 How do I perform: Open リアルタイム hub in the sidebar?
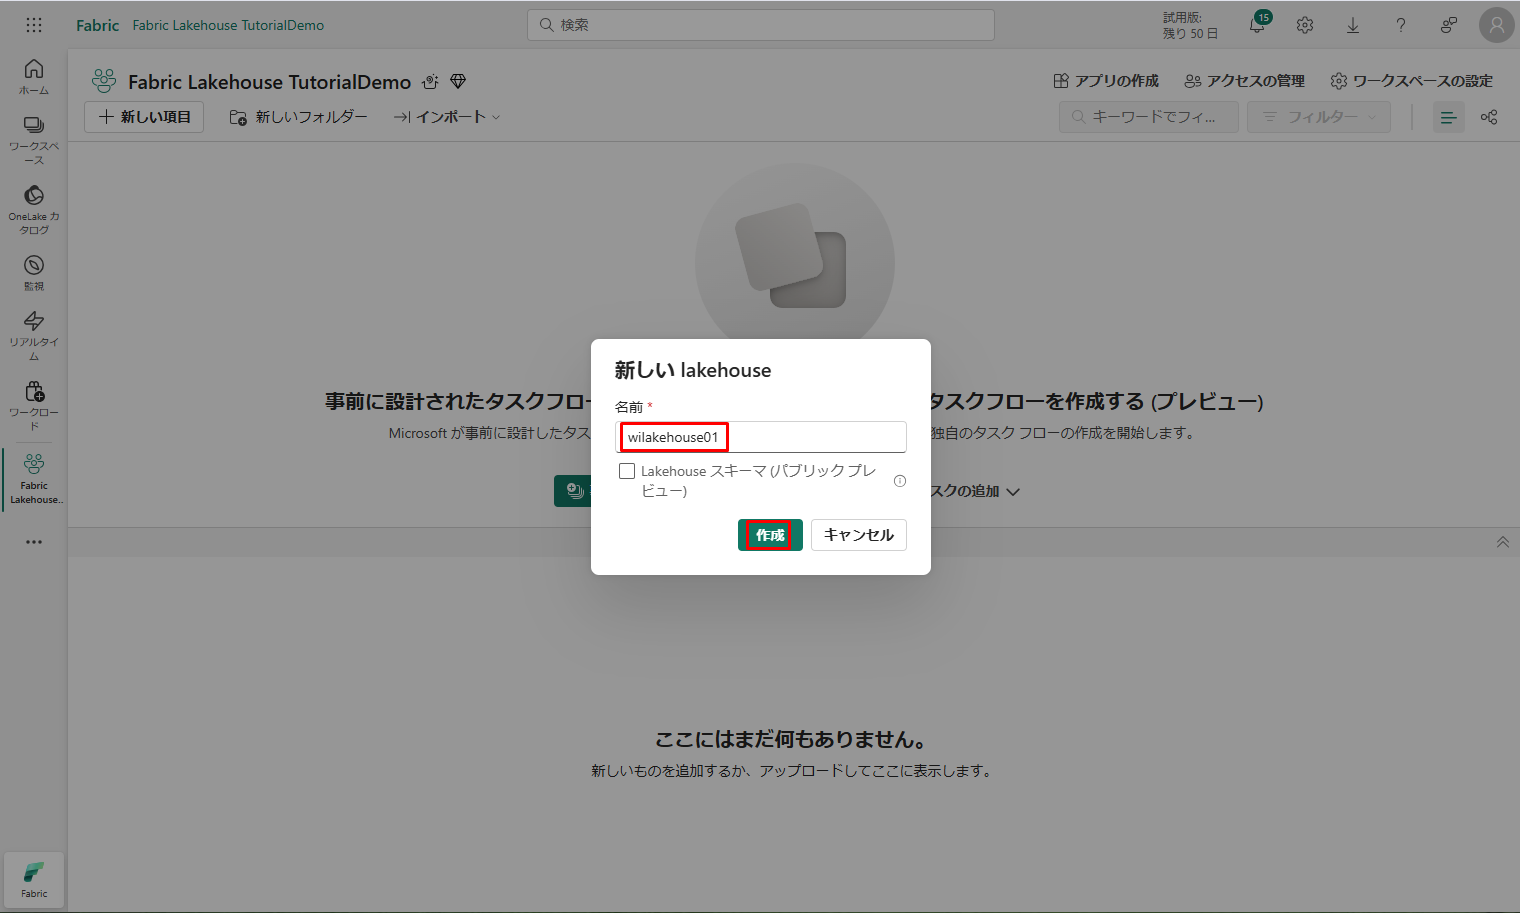34,335
